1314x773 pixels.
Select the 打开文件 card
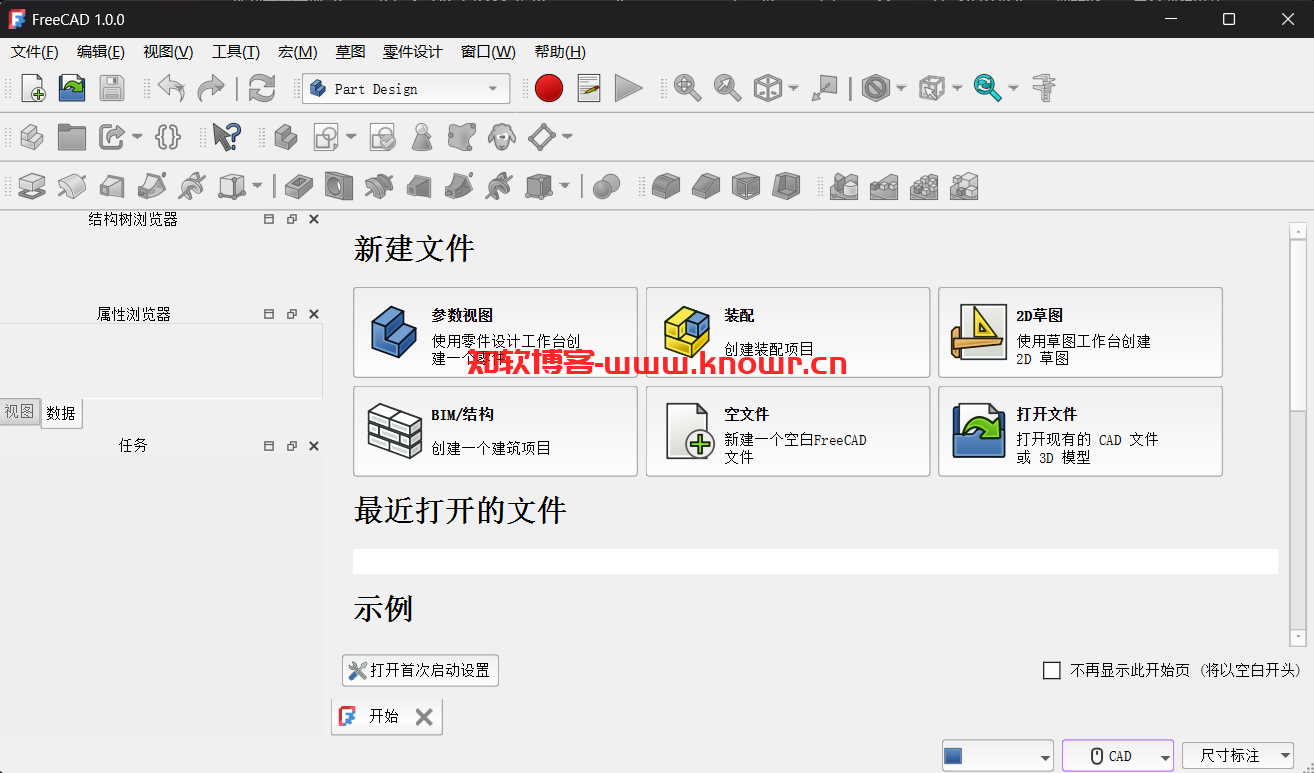(x=1080, y=431)
